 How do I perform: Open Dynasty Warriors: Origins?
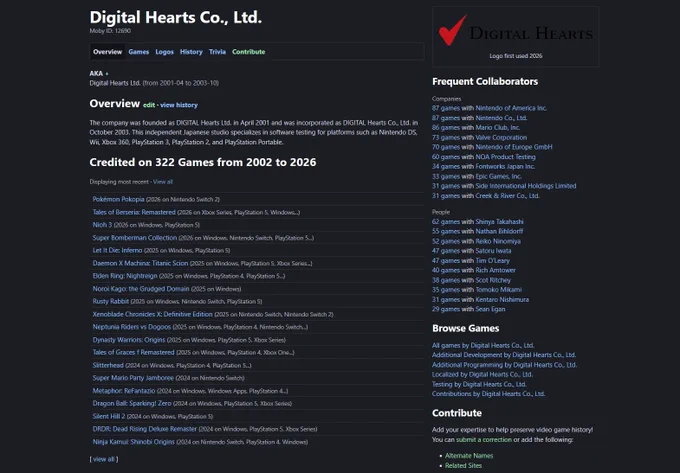tap(128, 340)
